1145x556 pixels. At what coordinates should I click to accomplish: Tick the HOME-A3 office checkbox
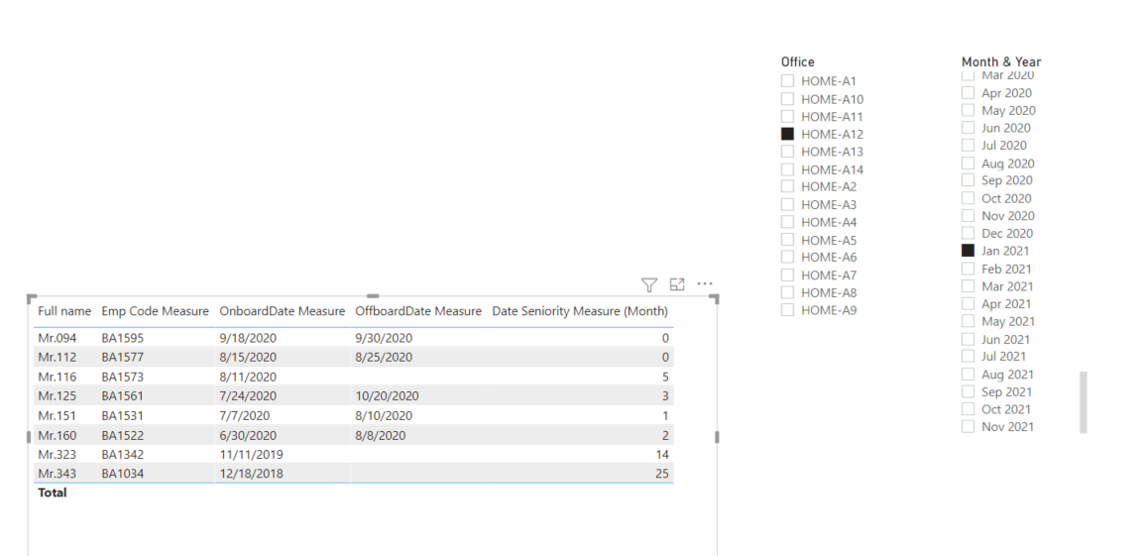[x=787, y=204]
